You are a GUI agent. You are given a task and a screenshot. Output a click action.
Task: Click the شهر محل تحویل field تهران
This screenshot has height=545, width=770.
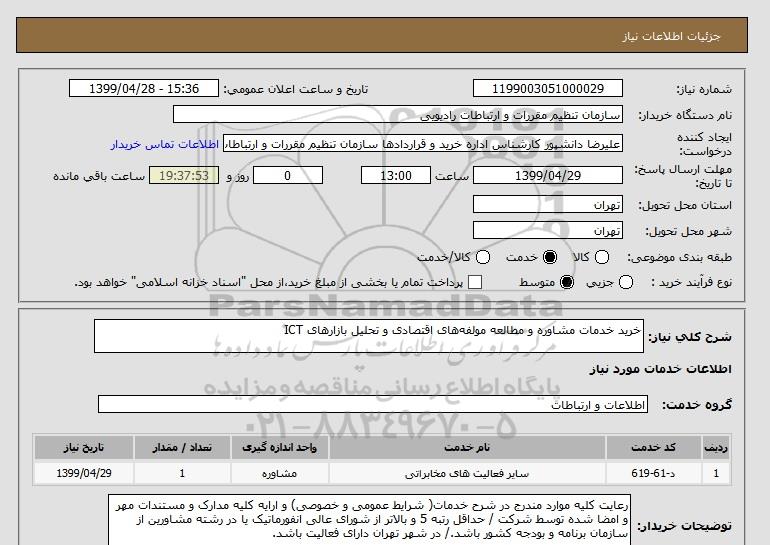tap(548, 230)
